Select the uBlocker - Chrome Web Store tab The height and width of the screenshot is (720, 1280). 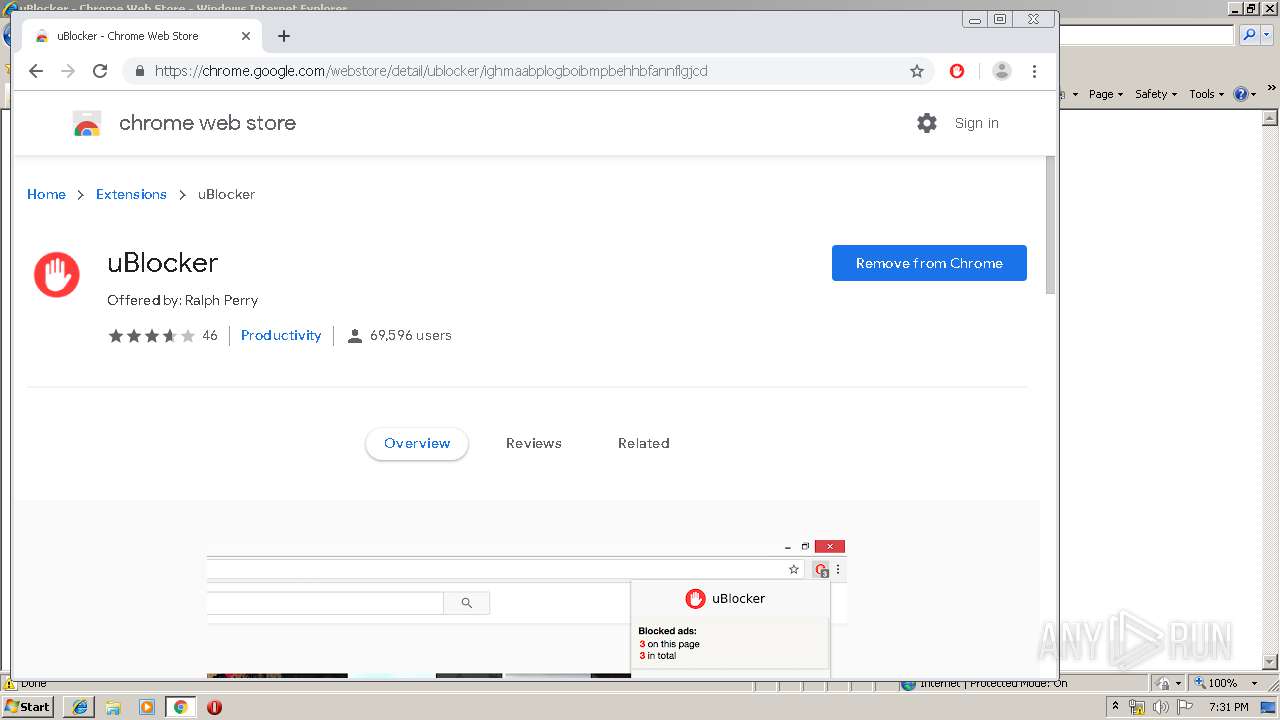coord(142,36)
